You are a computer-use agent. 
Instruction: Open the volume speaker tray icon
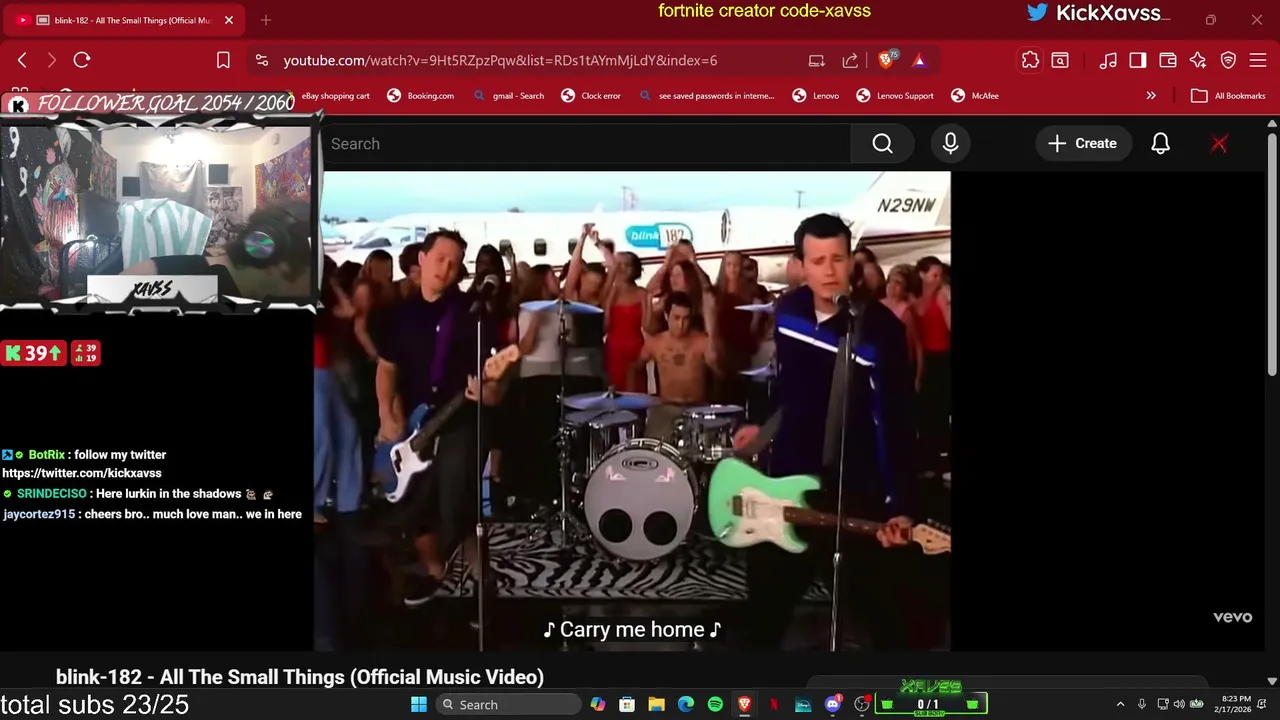coord(1179,704)
